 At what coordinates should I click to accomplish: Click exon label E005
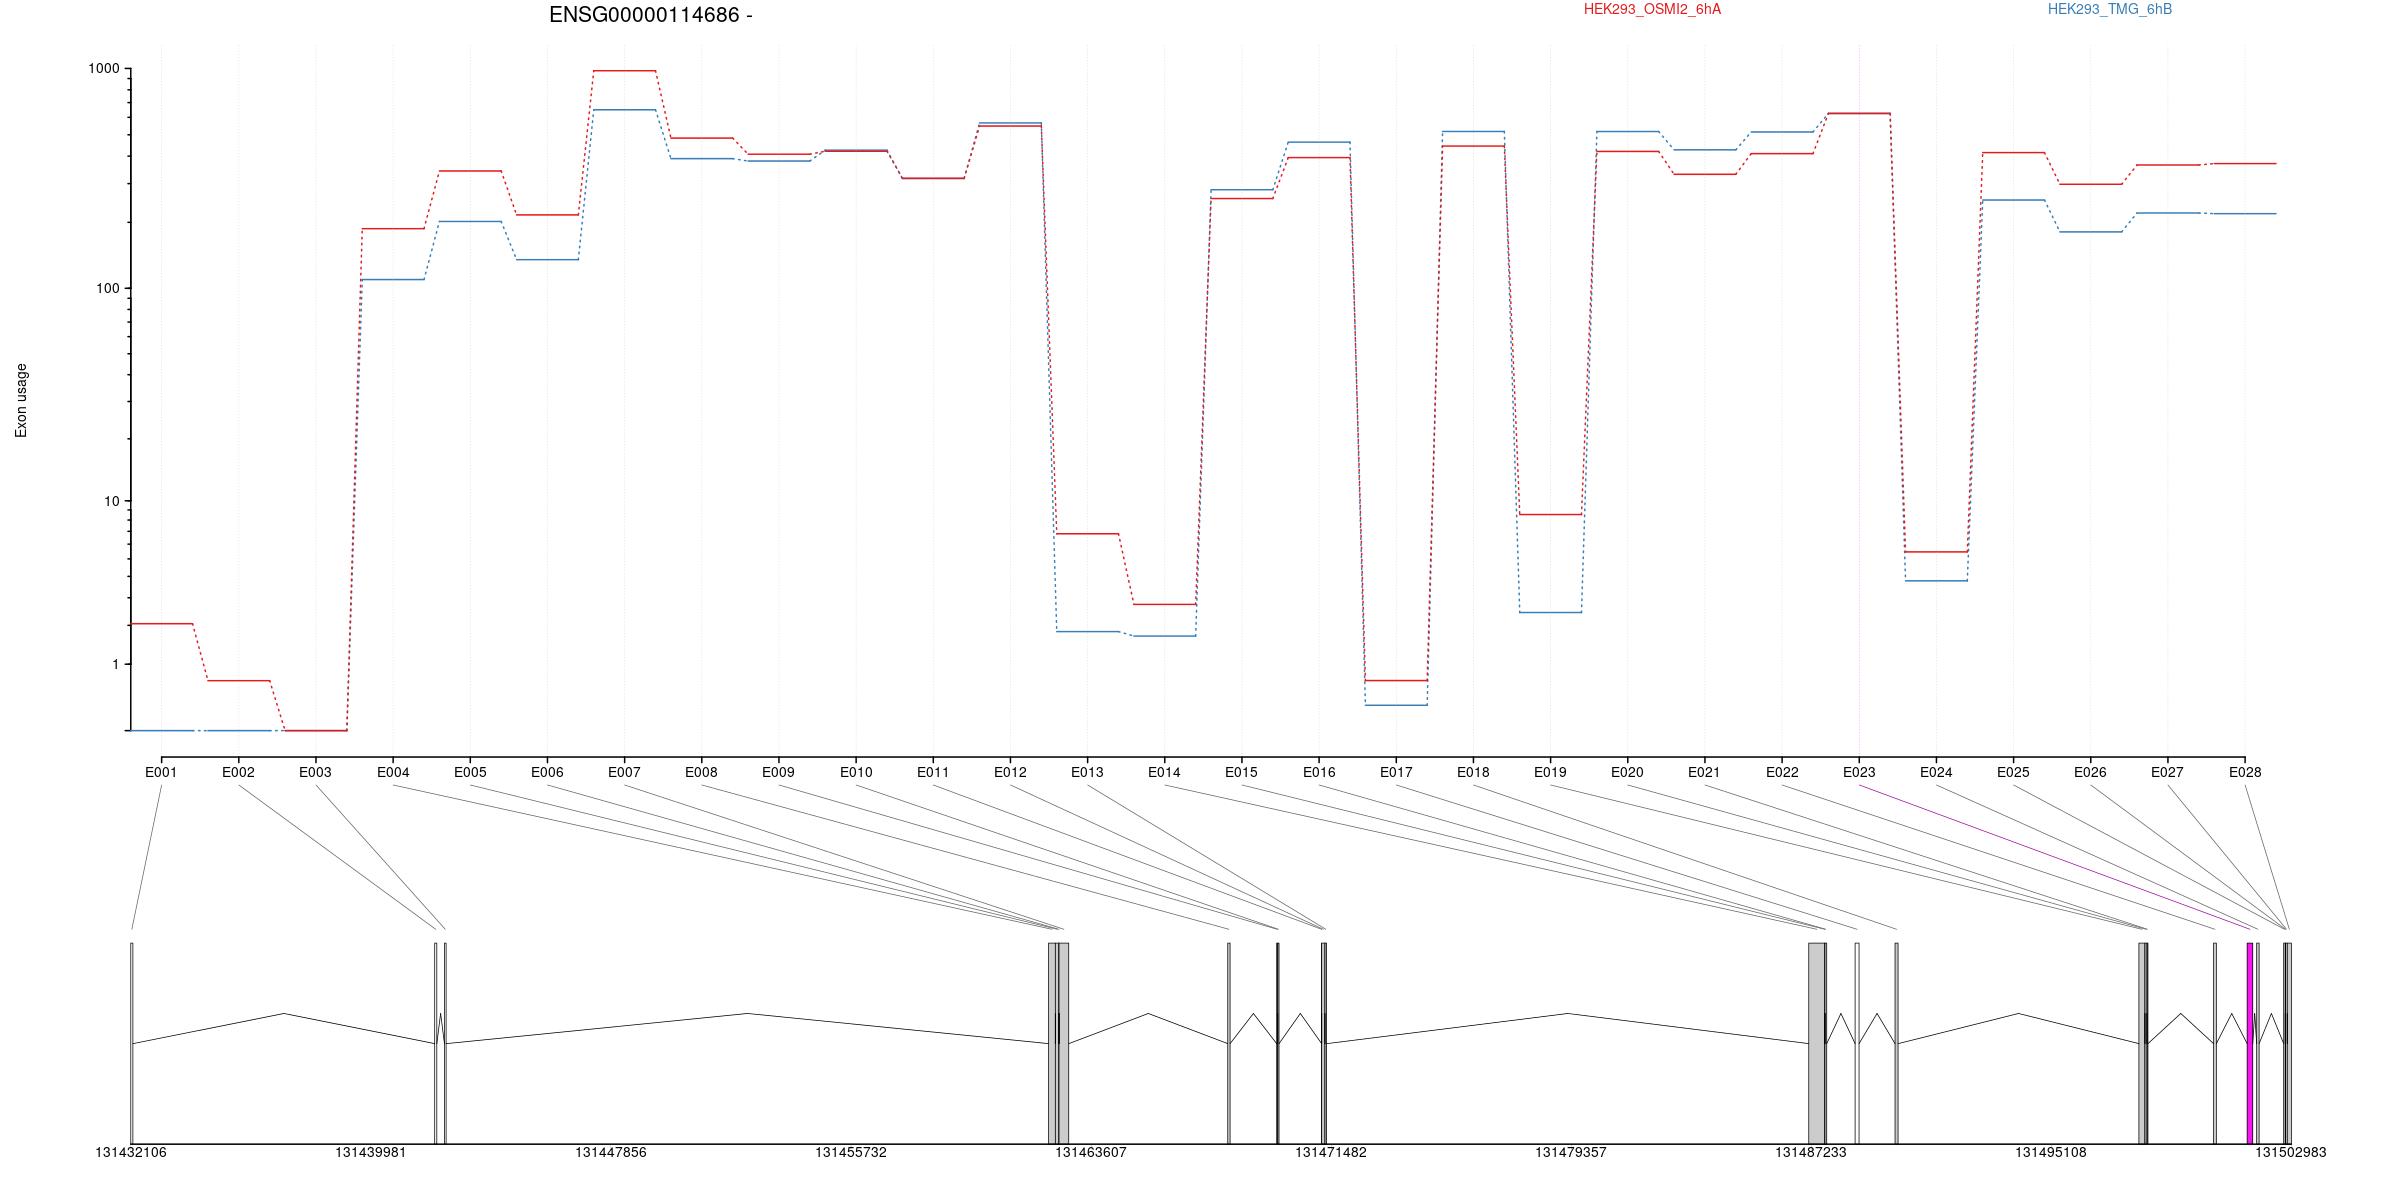(x=470, y=772)
